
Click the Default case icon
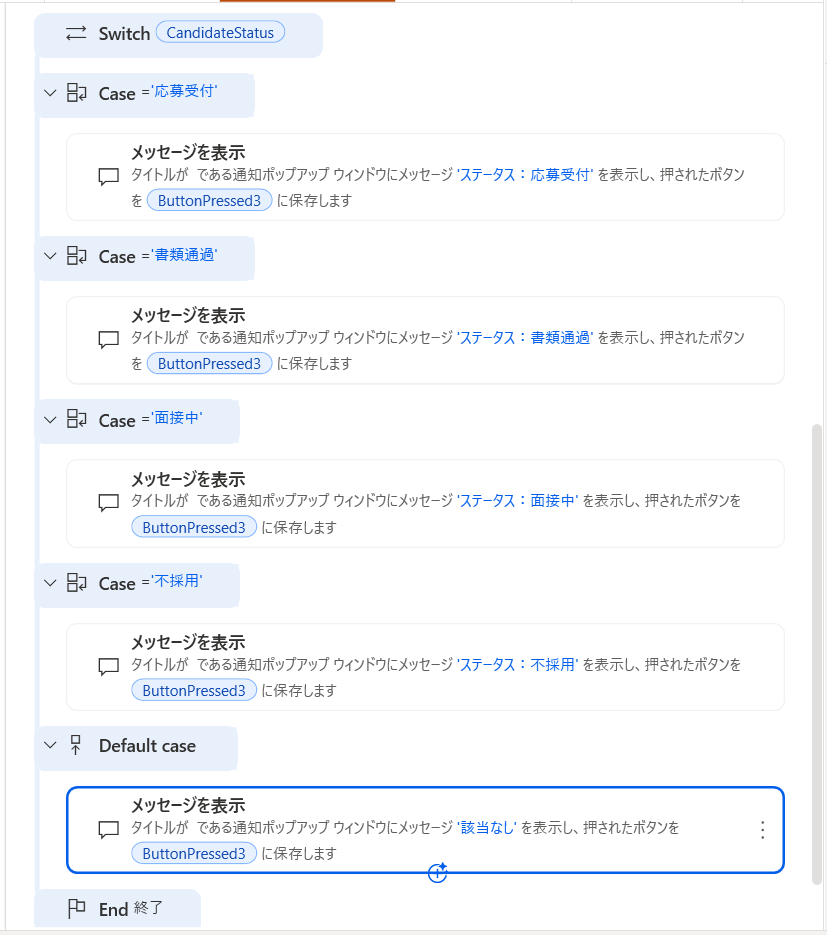click(77, 746)
